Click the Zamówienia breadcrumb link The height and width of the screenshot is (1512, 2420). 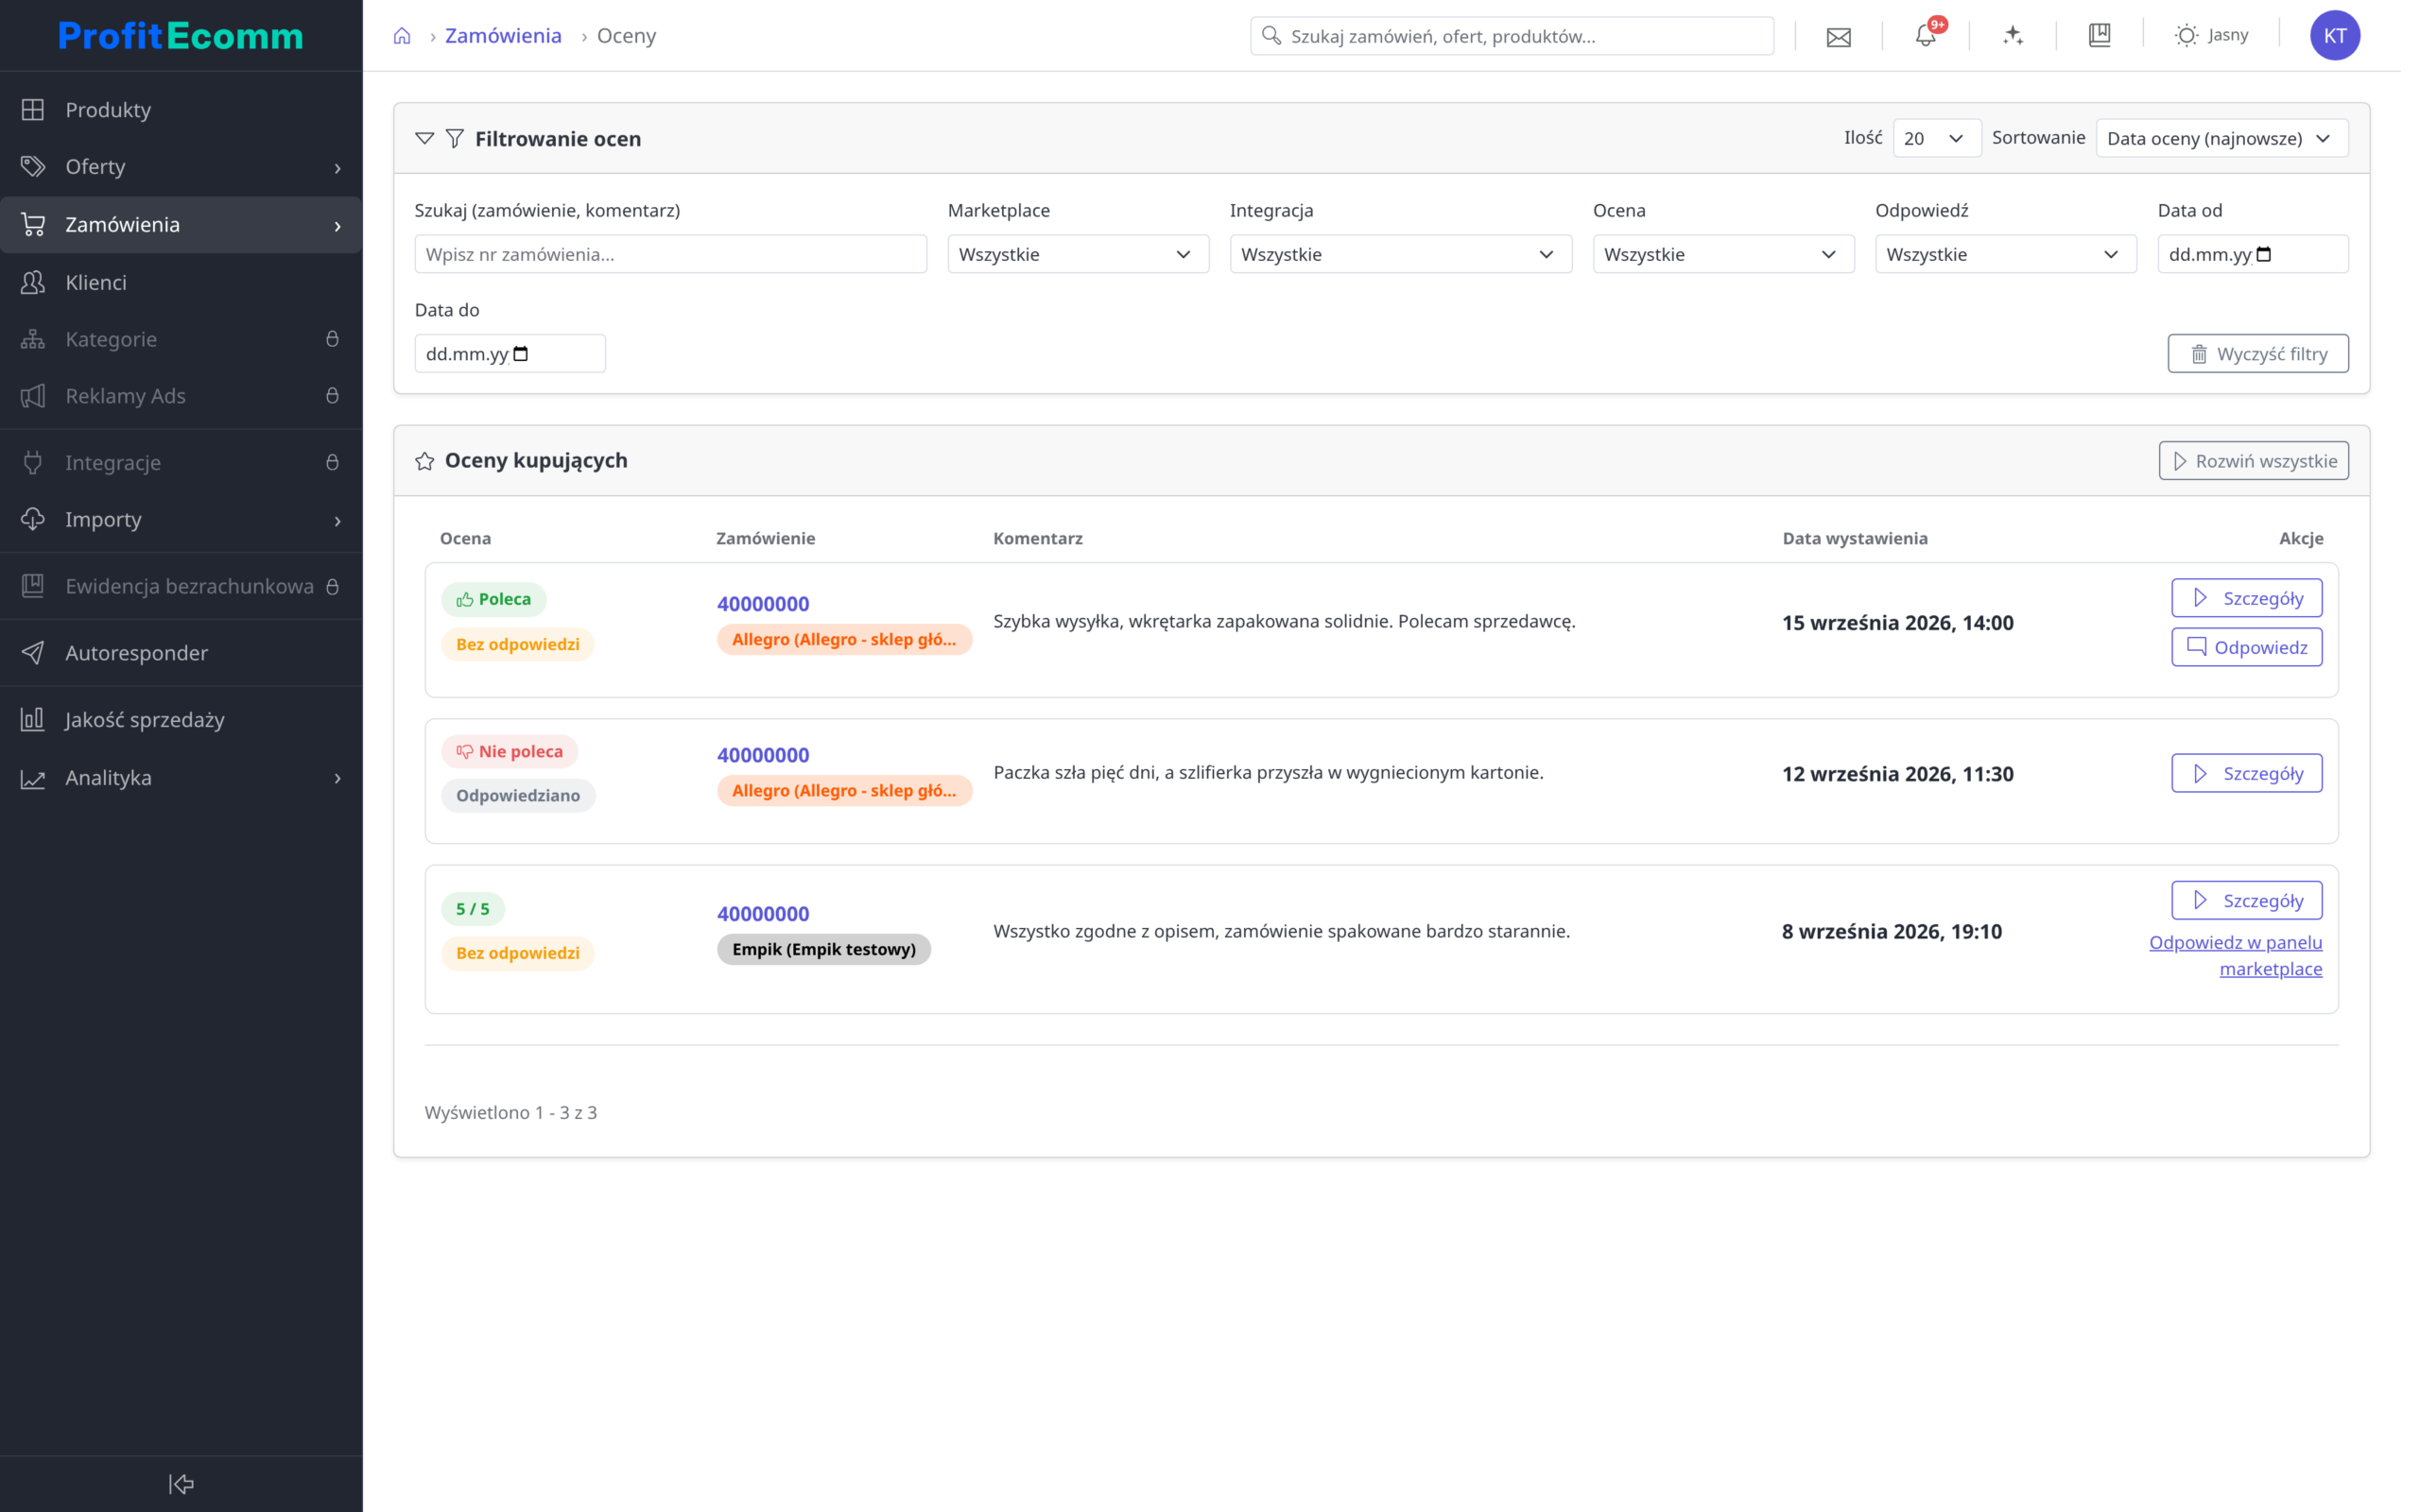click(x=503, y=36)
